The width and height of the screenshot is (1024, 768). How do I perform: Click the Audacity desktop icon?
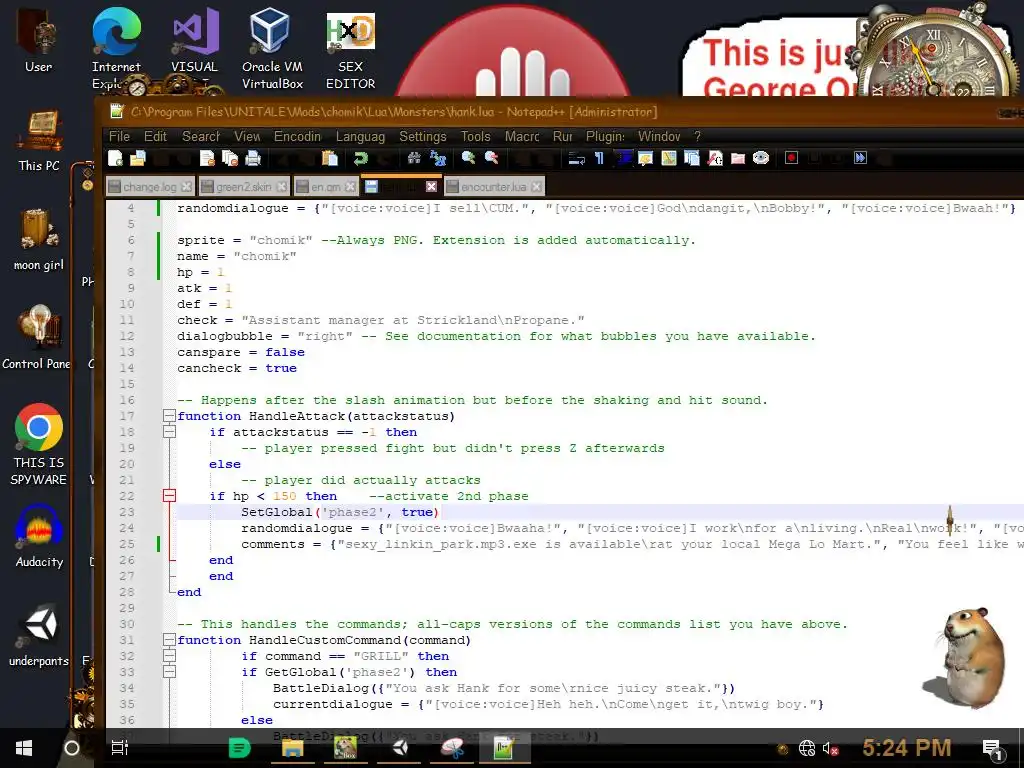click(x=39, y=536)
